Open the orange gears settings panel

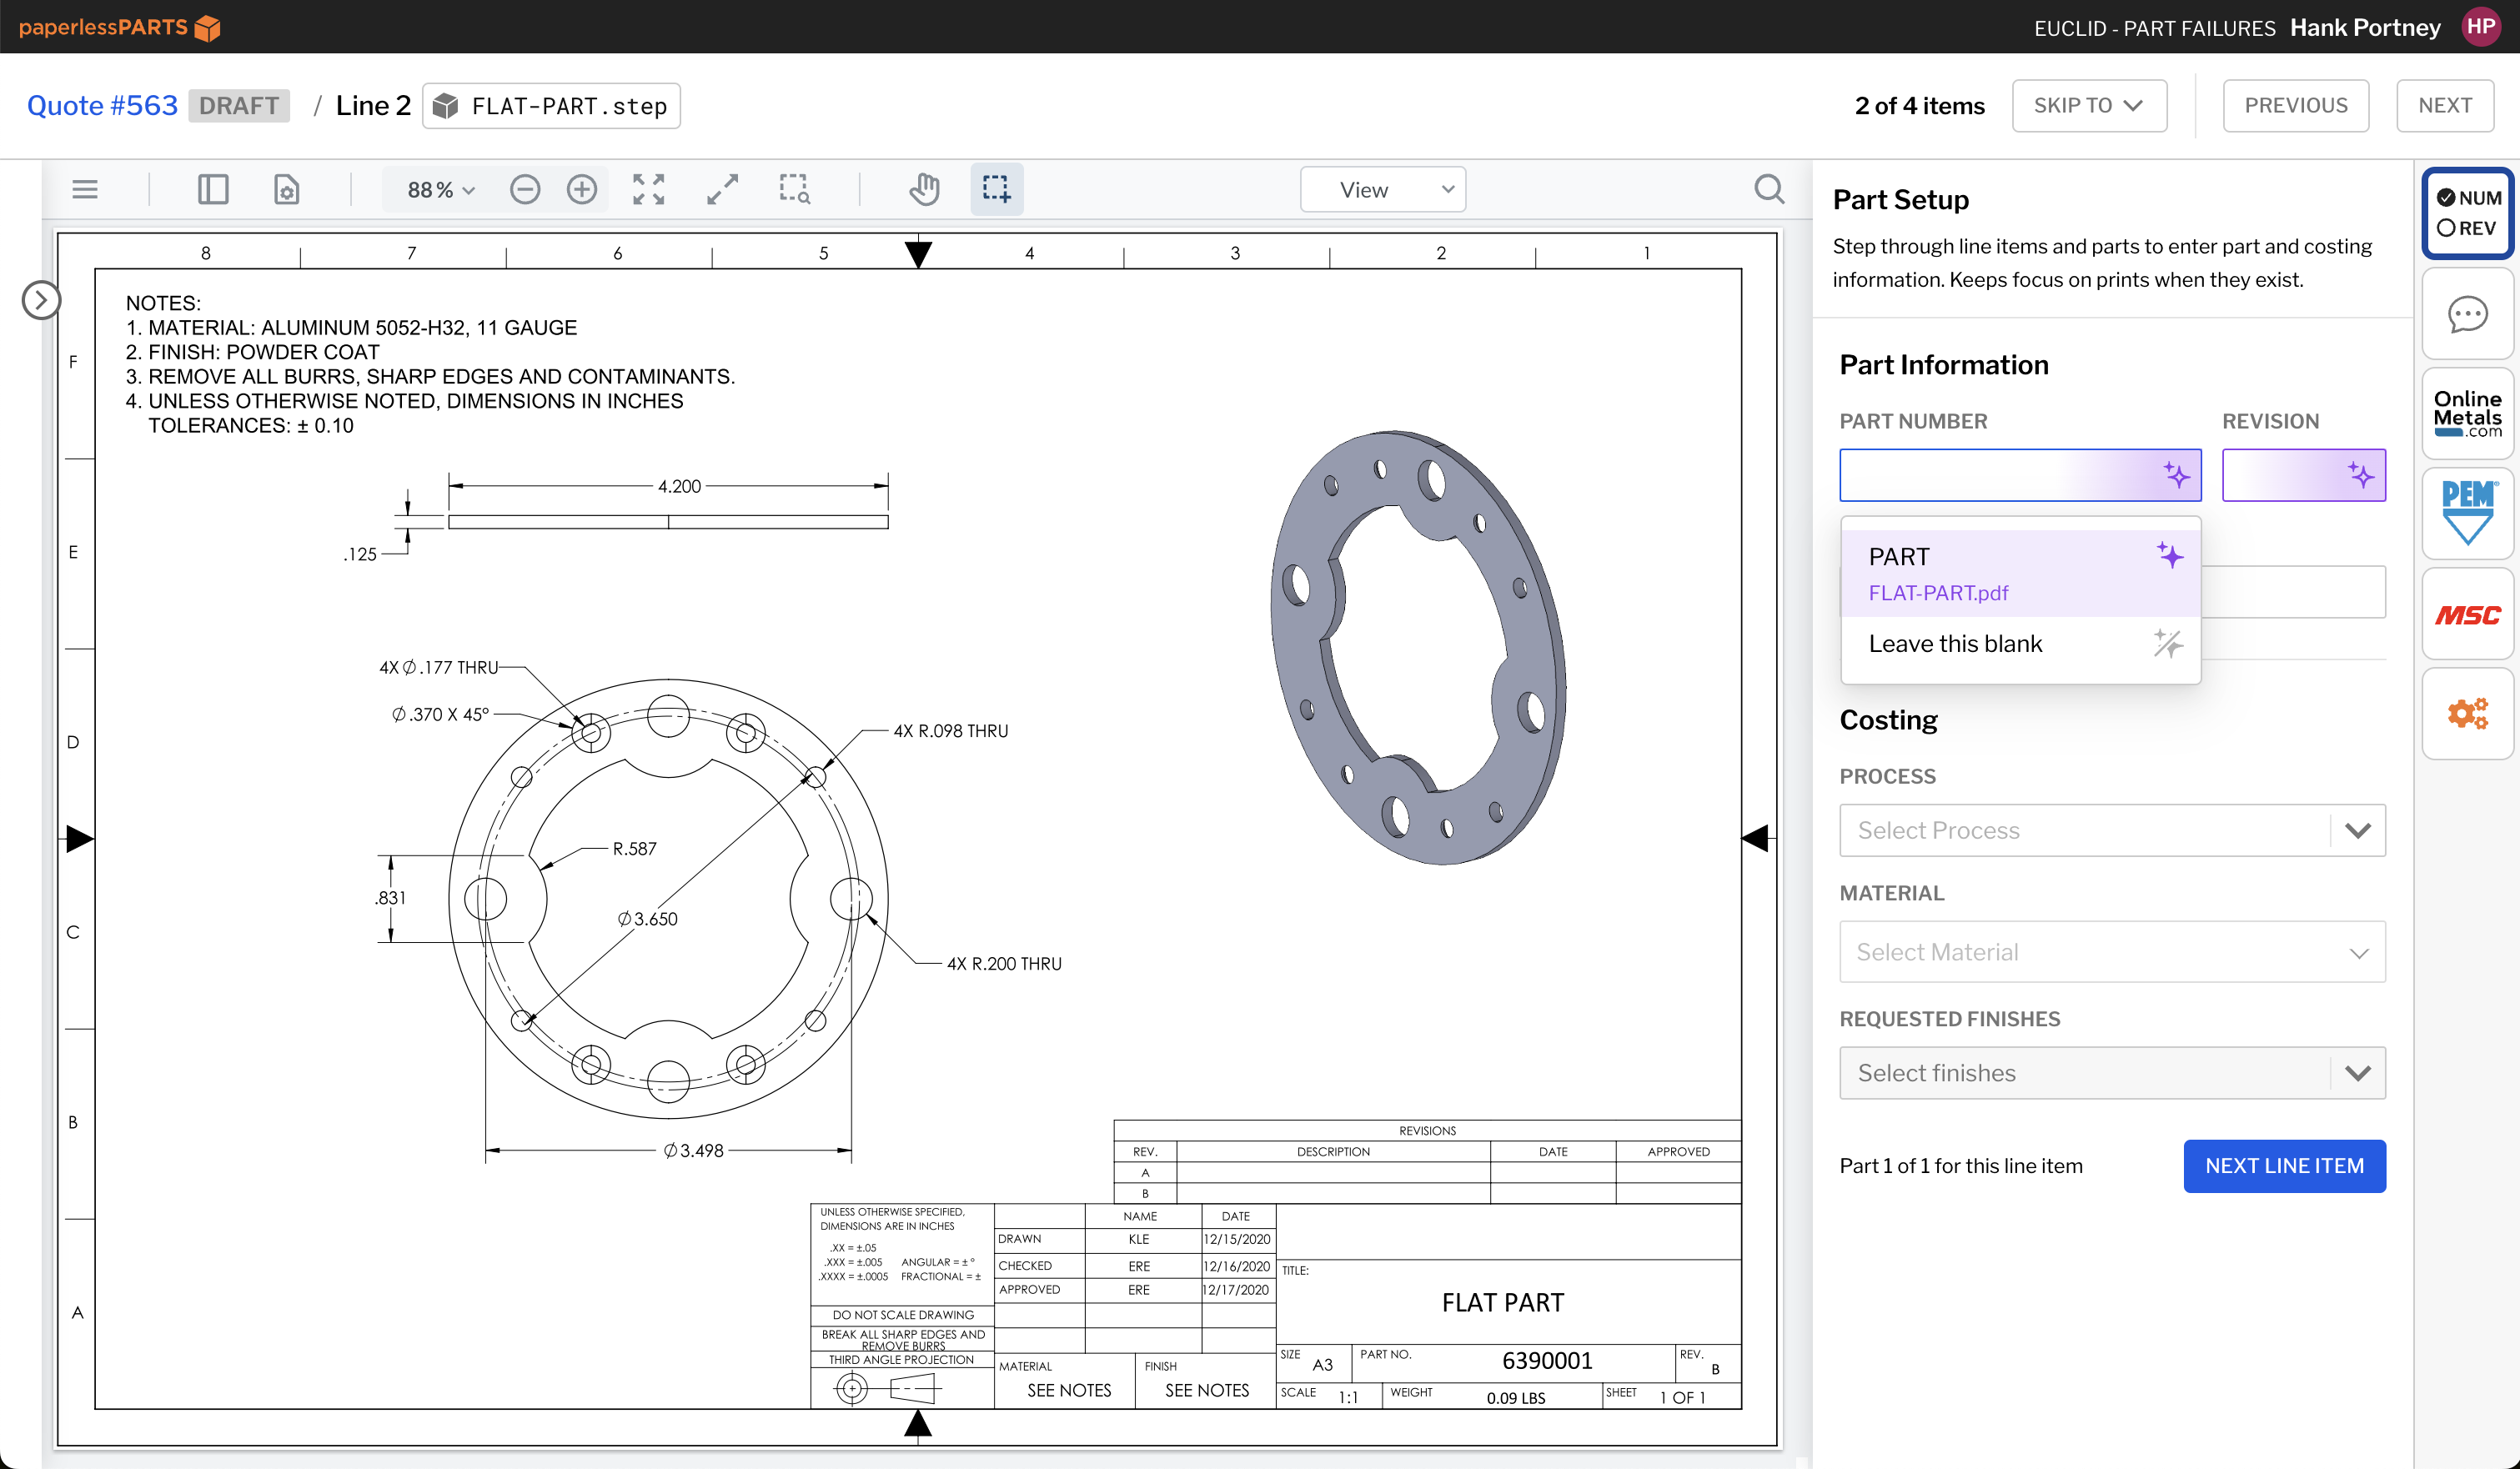[x=2468, y=714]
